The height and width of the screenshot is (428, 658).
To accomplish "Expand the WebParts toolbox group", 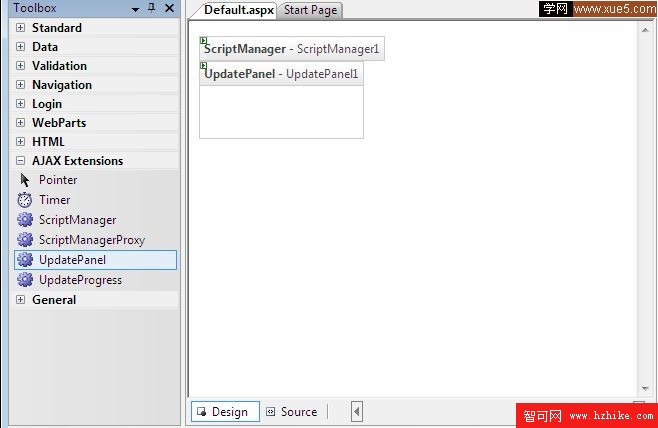I will [20, 123].
